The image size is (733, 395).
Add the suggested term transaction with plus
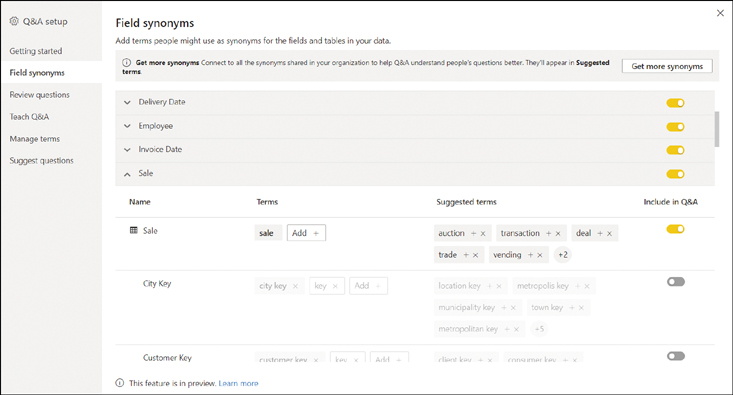coord(548,233)
